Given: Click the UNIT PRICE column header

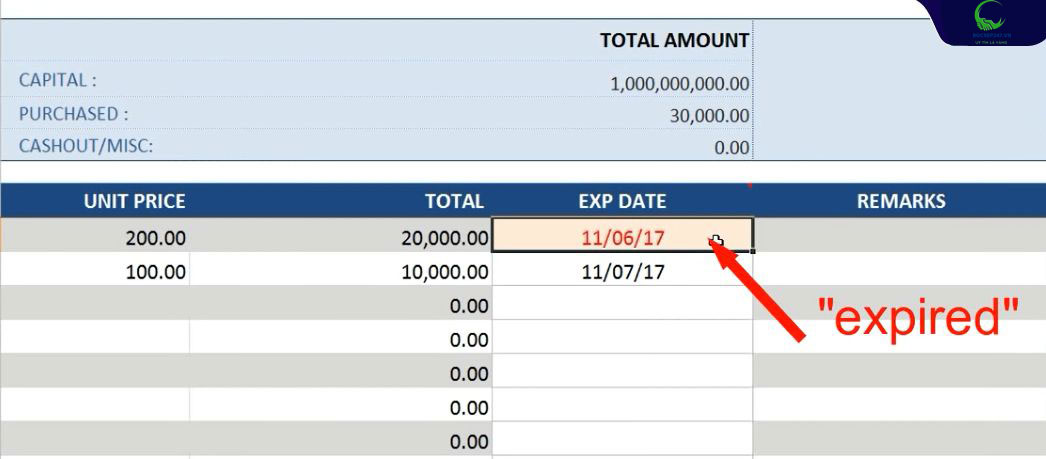Looking at the screenshot, I should click(134, 201).
